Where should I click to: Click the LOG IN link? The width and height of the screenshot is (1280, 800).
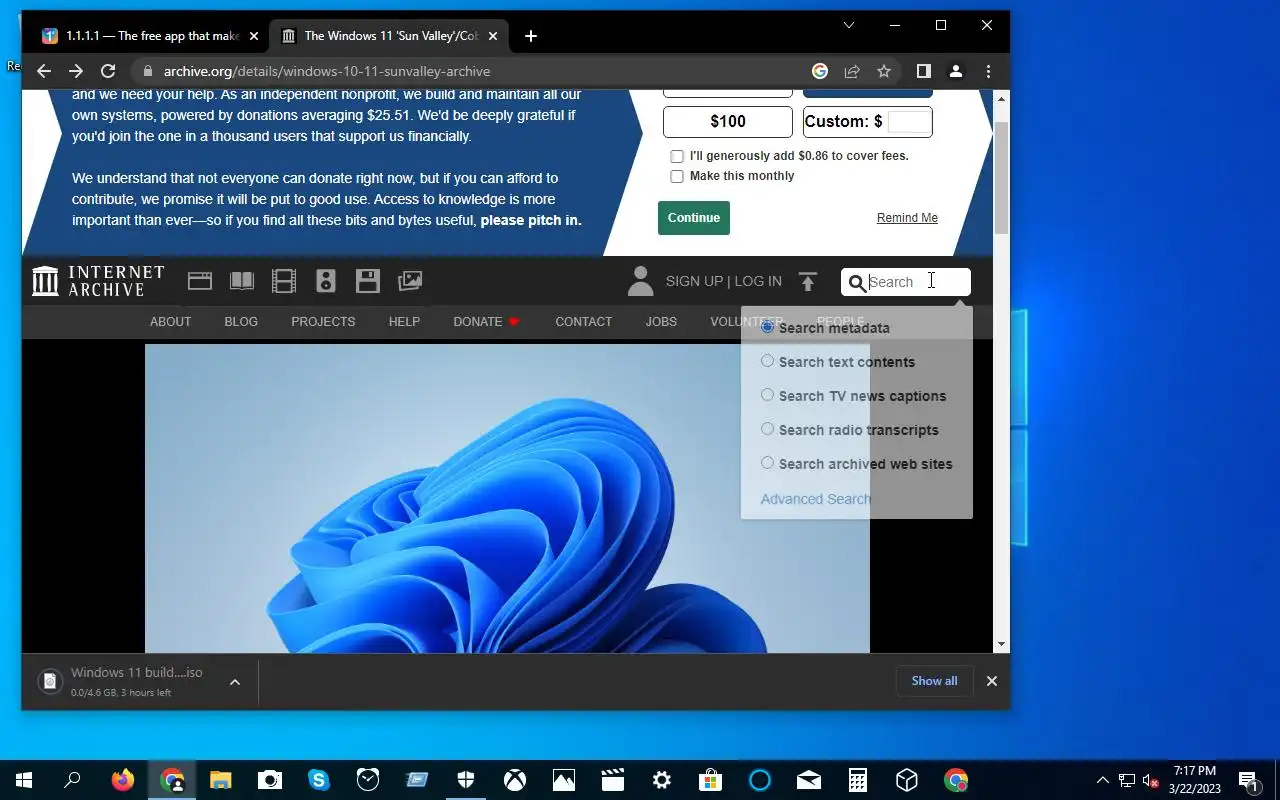tap(758, 281)
